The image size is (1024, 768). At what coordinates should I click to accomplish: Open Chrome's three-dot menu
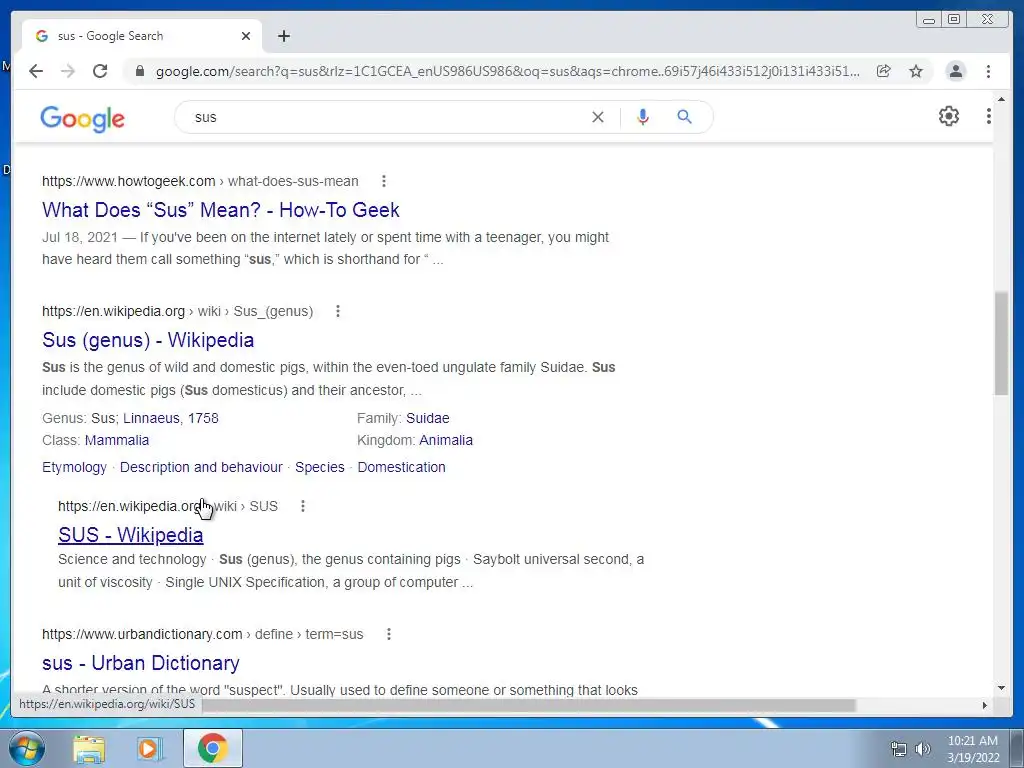(x=988, y=71)
